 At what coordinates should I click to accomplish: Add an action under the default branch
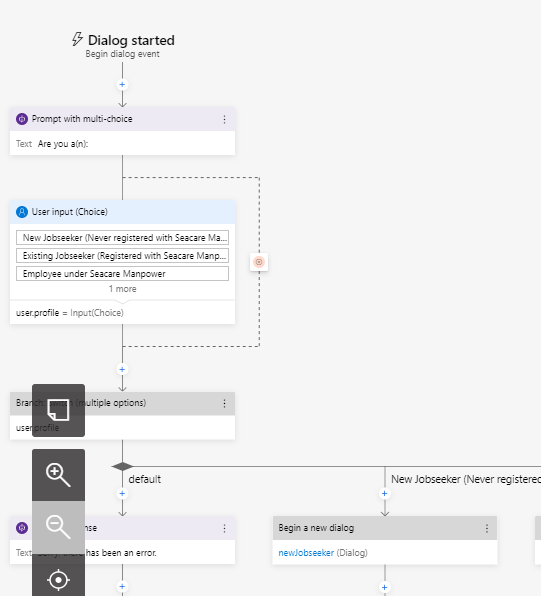point(122,493)
